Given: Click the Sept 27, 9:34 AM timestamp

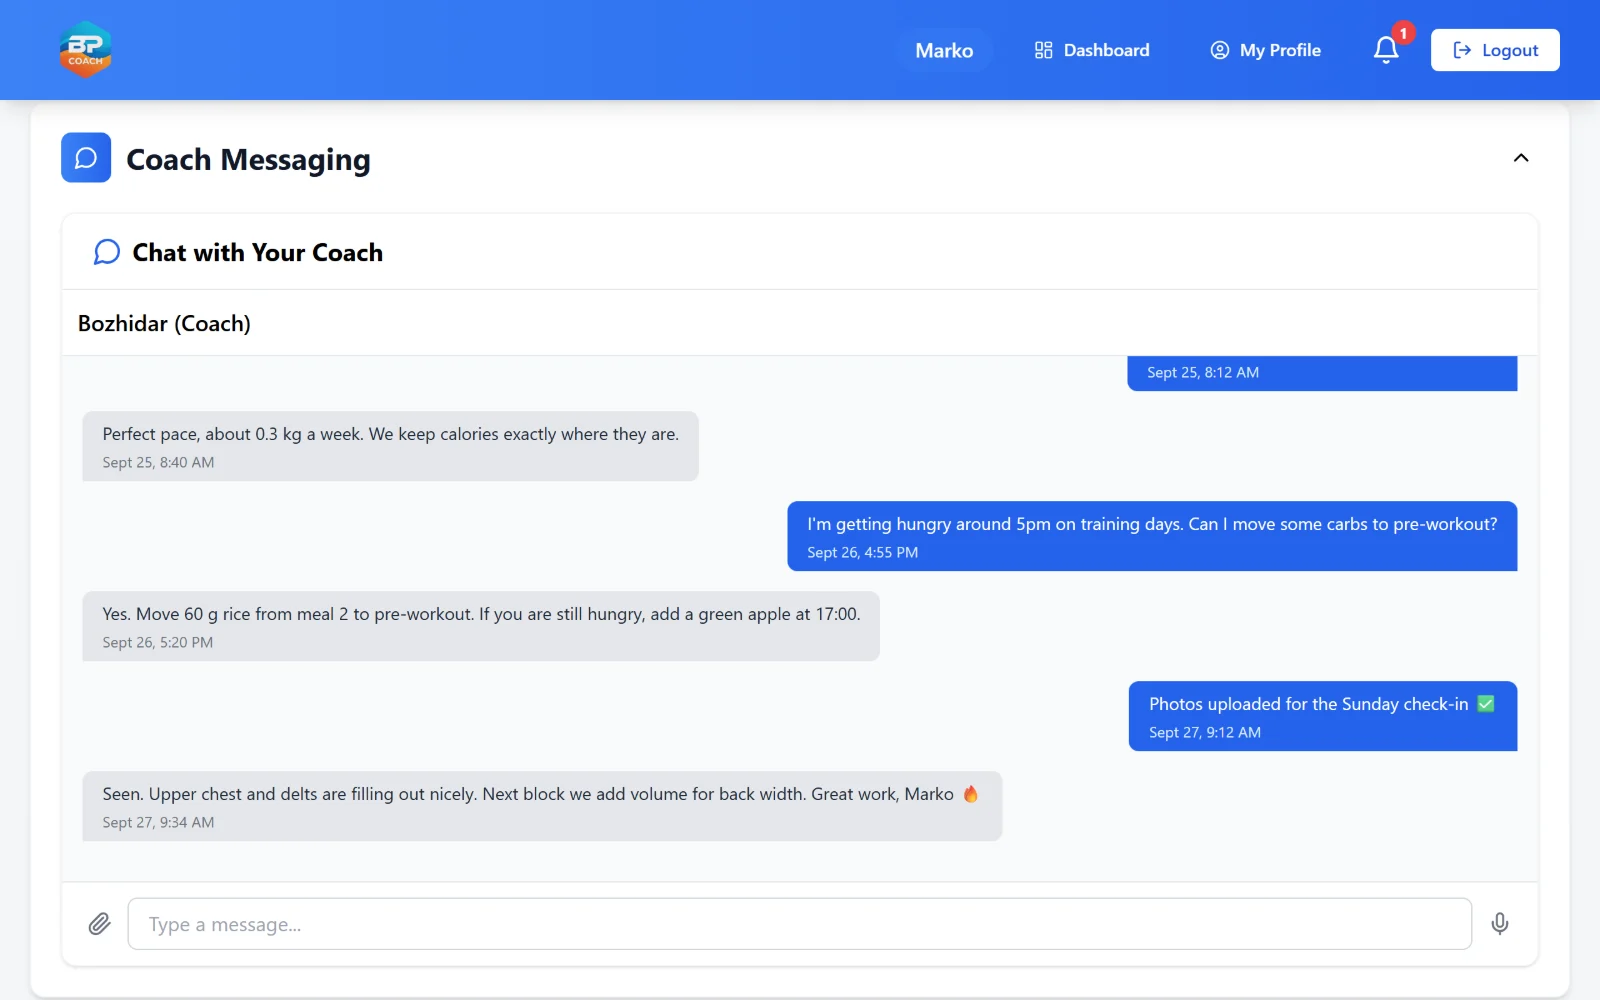Looking at the screenshot, I should coord(158,822).
